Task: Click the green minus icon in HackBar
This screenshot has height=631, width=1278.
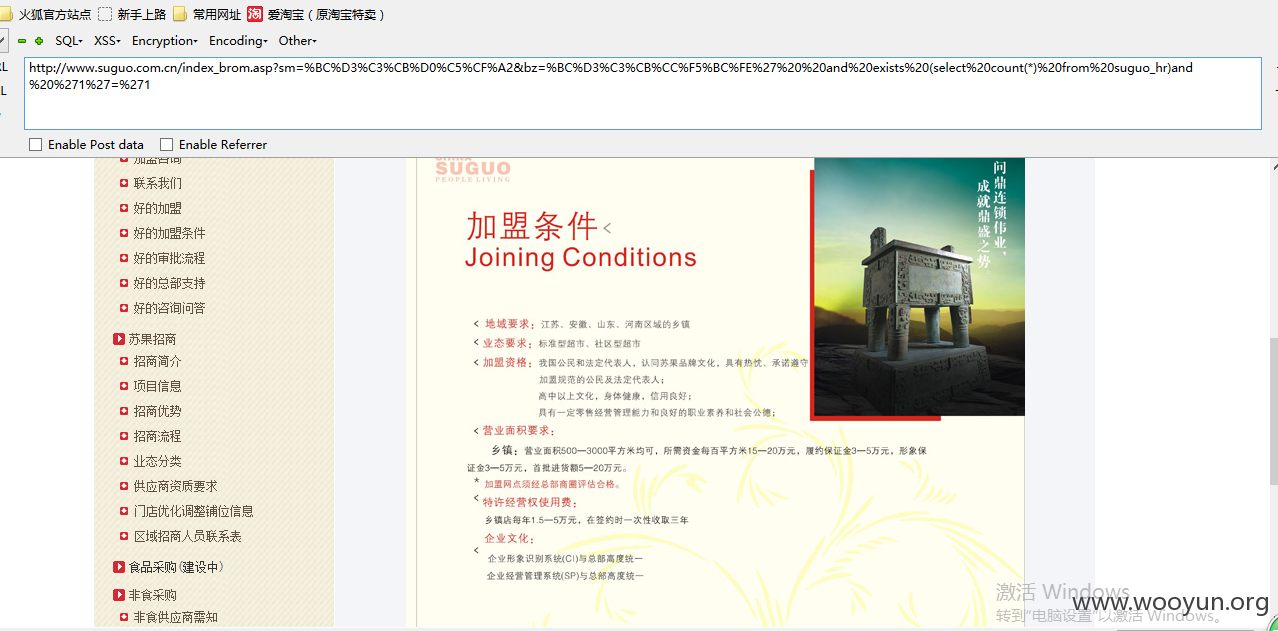Action: point(22,41)
